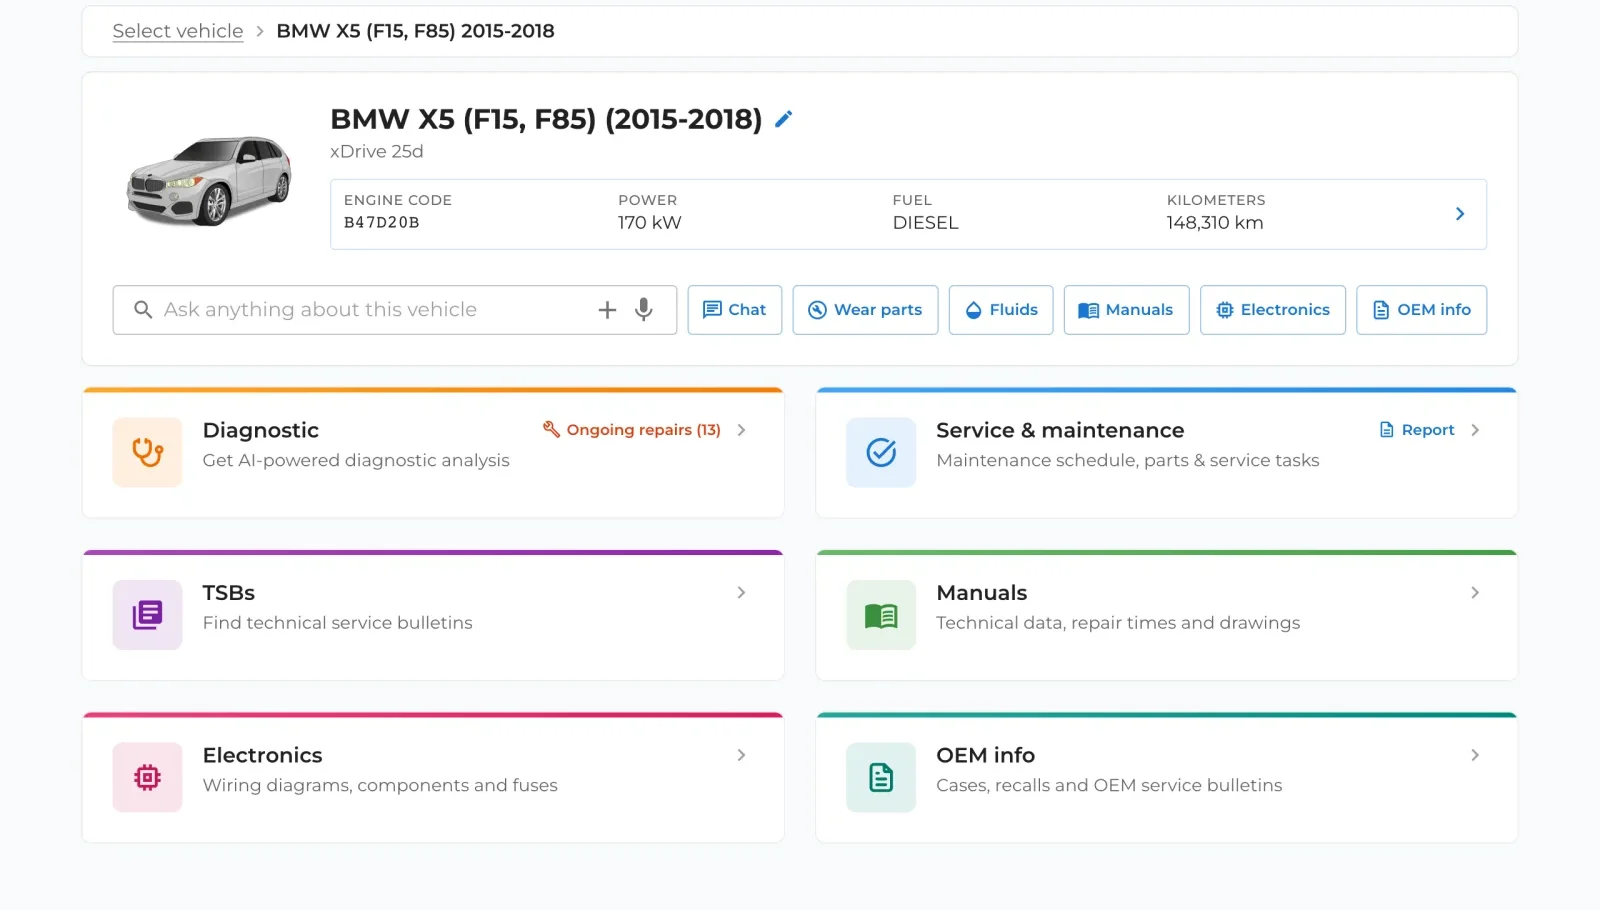Image resolution: width=1600 pixels, height=910 pixels.
Task: Expand the Manuals card chevron
Action: (1475, 593)
